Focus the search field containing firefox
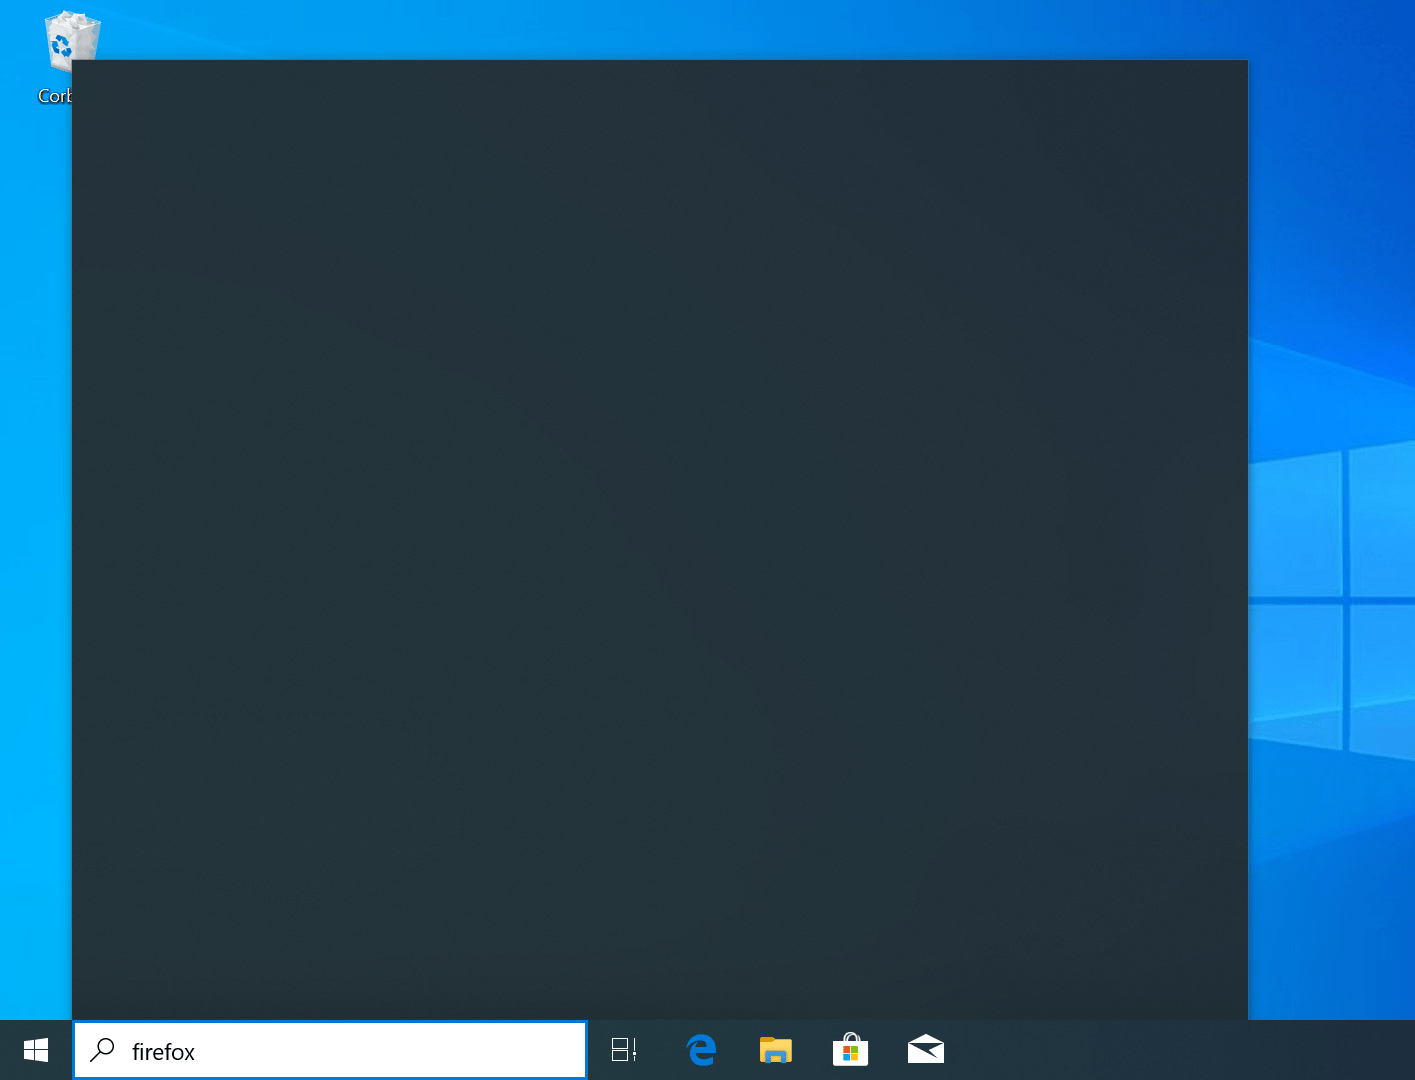The image size is (1415, 1080). point(329,1050)
